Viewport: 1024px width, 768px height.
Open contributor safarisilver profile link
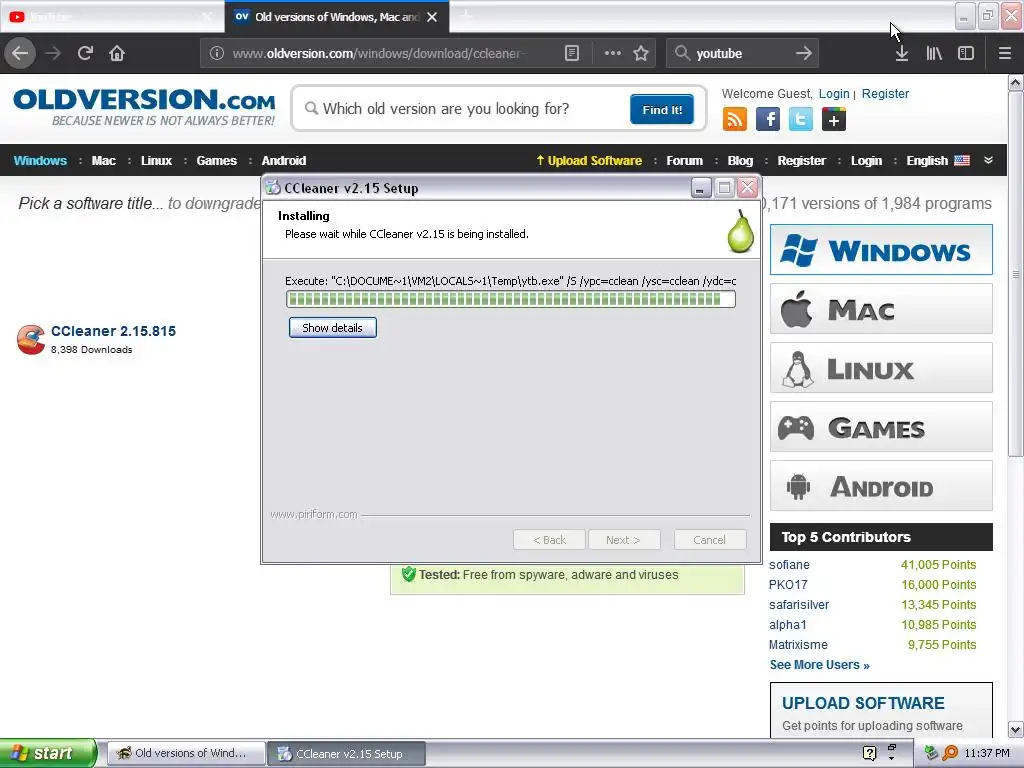799,605
